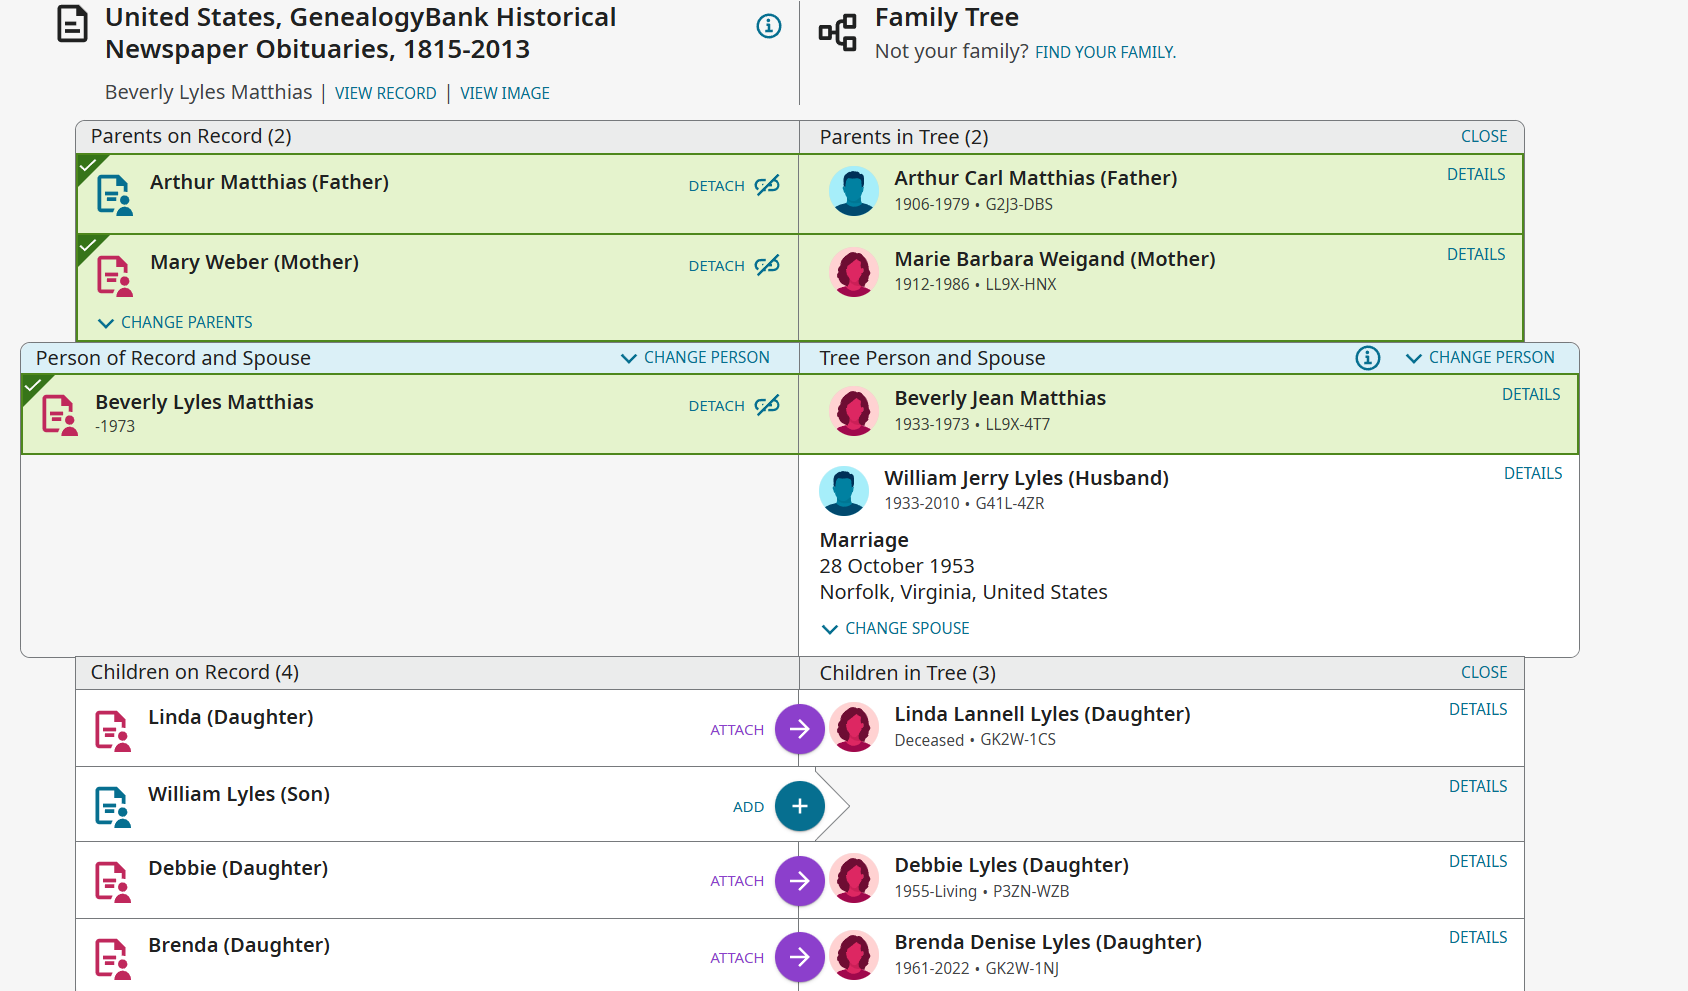Expand CHANGE SPOUSE
Image resolution: width=1688 pixels, height=991 pixels.
pos(895,628)
